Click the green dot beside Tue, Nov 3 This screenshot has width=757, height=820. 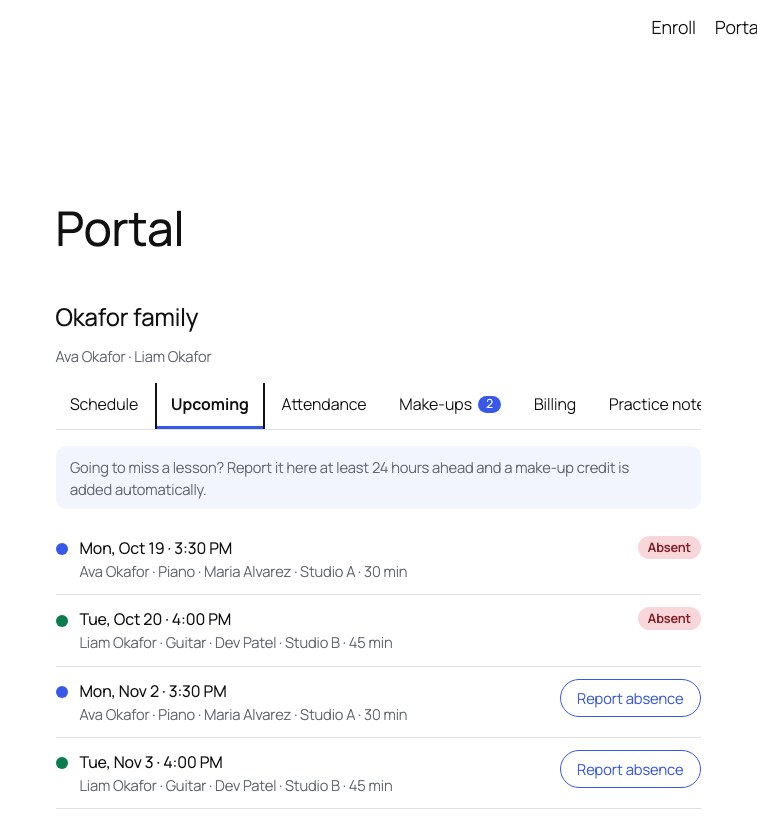click(x=62, y=763)
